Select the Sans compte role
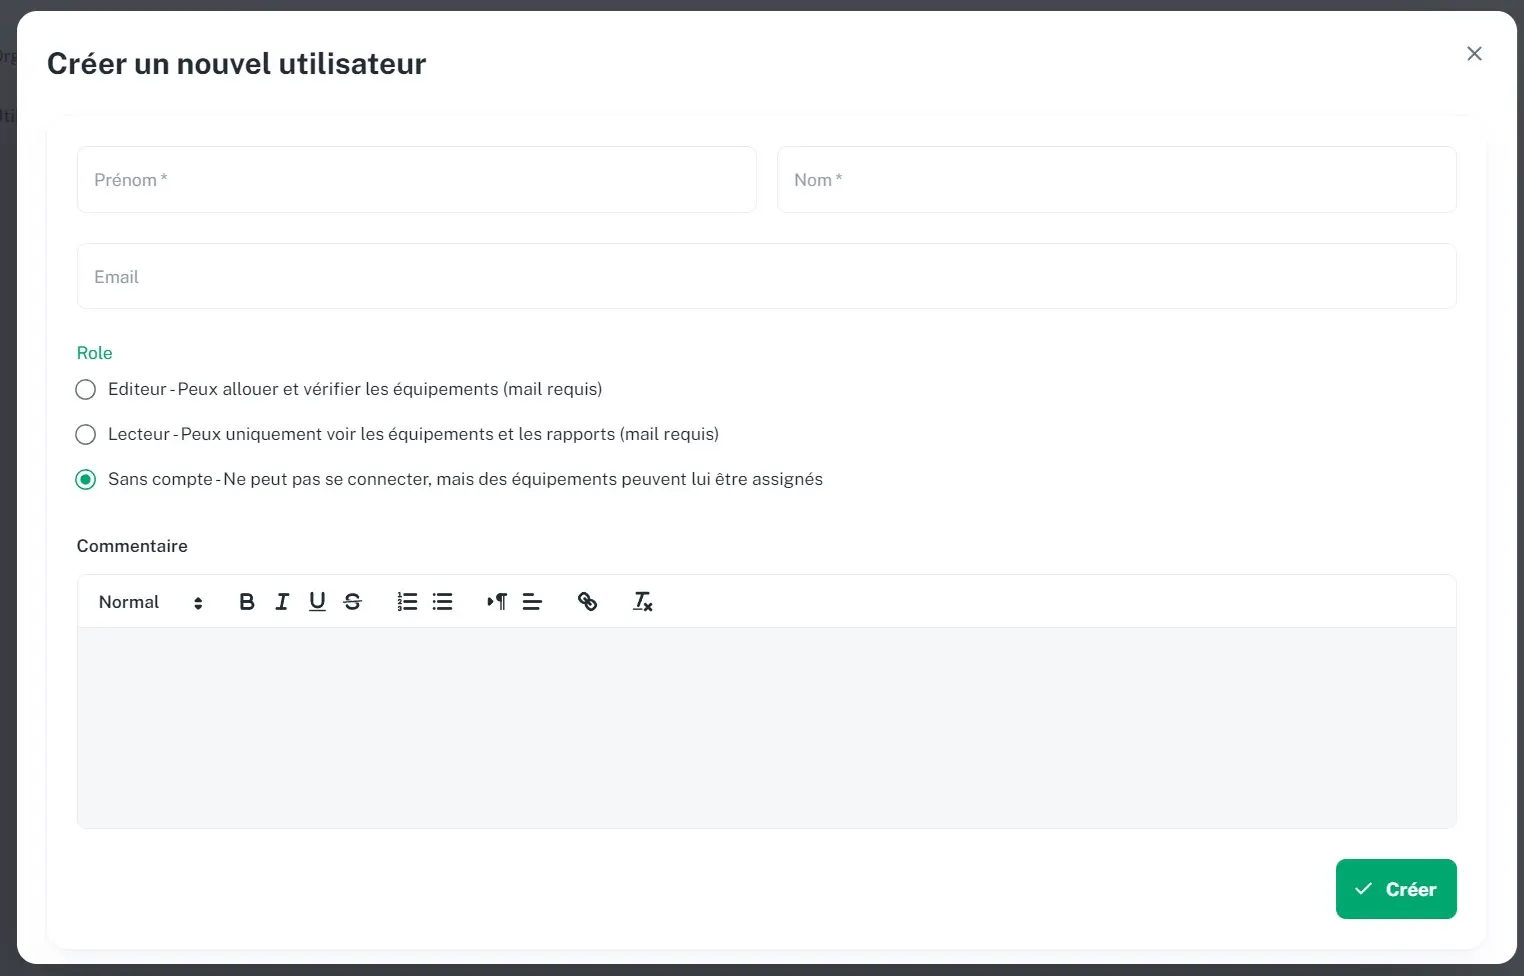Screen dimensions: 1524x976 click(x=86, y=479)
